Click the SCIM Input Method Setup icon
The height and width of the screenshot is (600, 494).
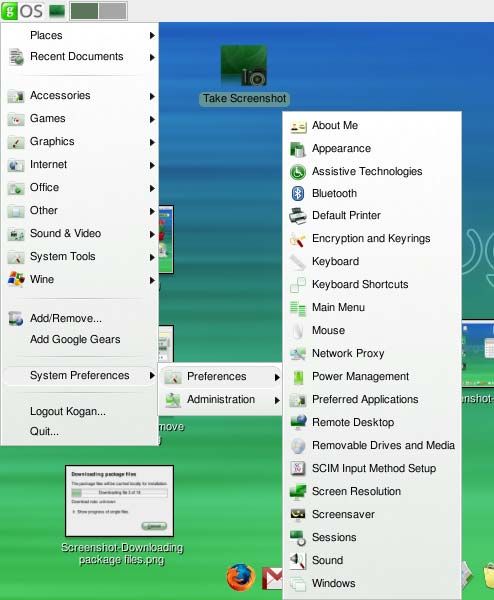pyautogui.click(x=298, y=468)
